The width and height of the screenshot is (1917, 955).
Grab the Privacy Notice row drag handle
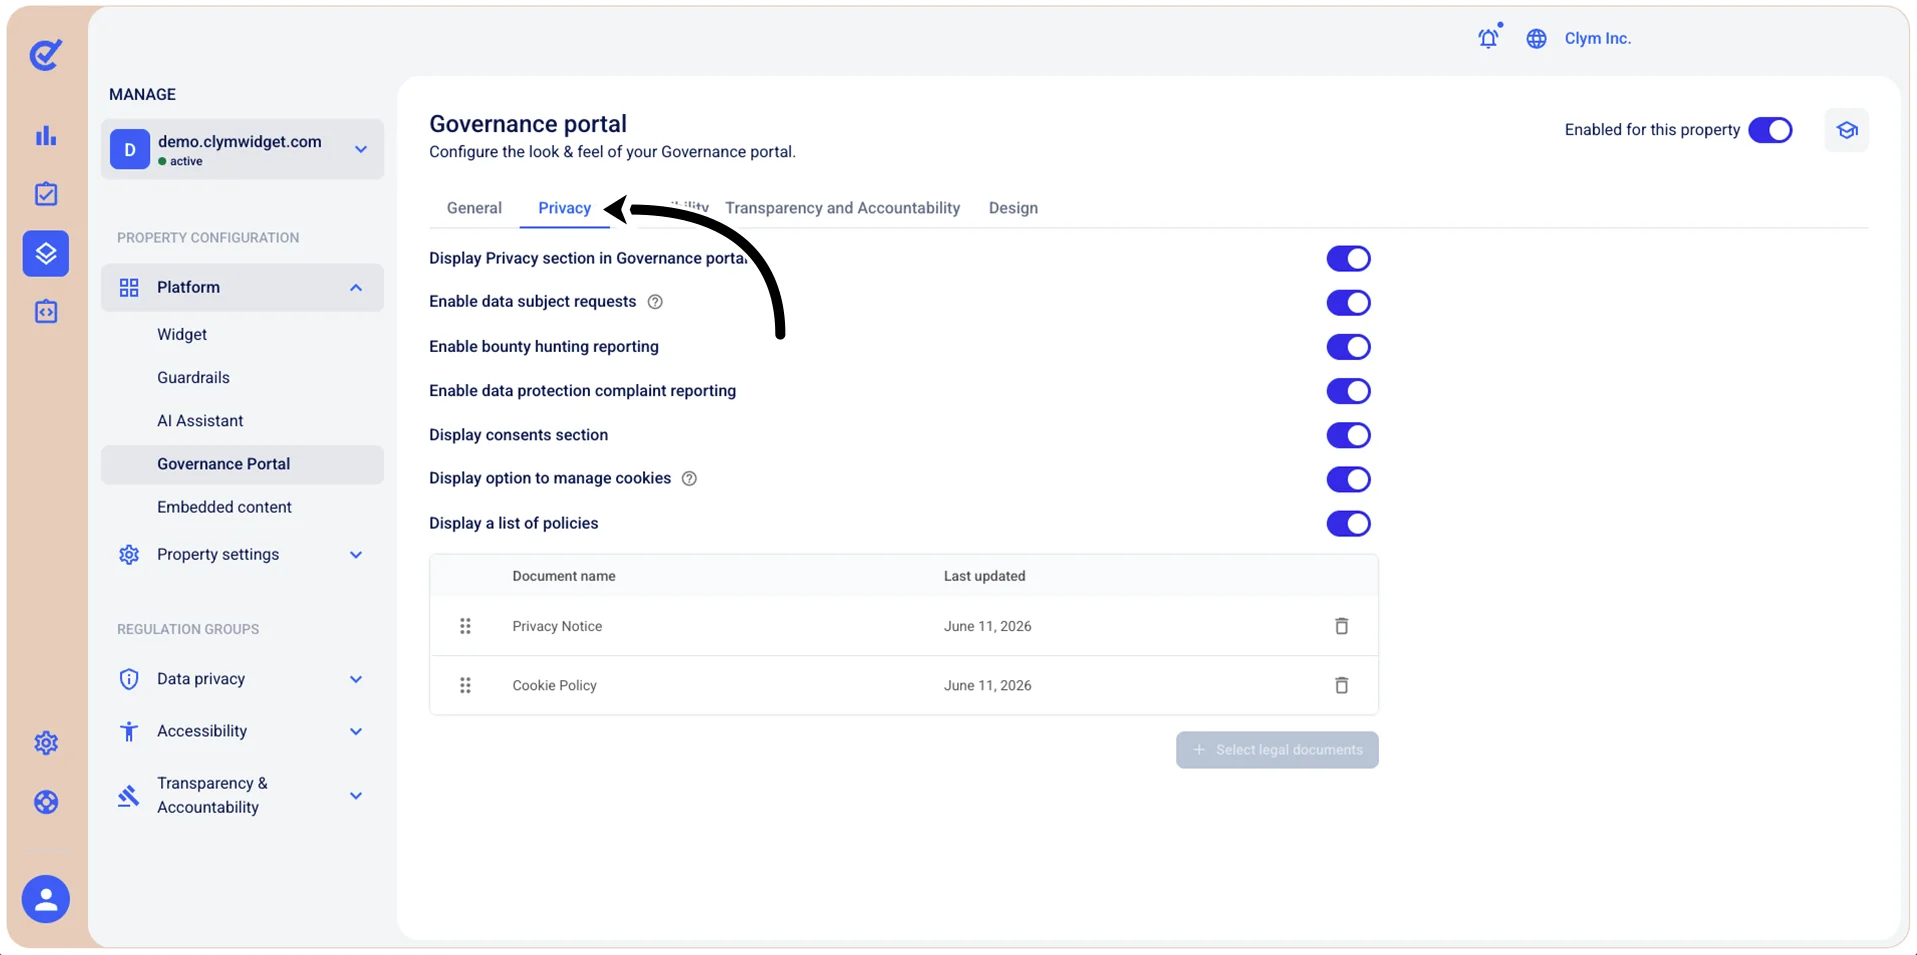tap(465, 626)
